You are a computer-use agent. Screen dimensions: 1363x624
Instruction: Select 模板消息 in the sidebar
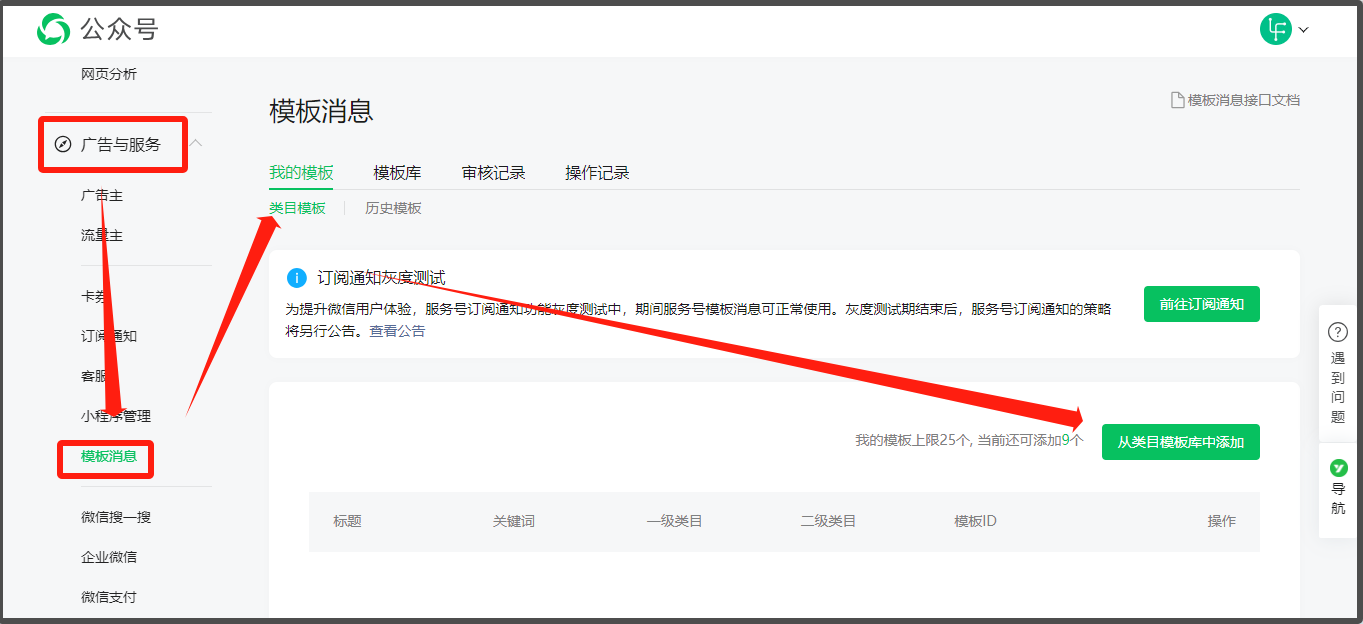[109, 457]
